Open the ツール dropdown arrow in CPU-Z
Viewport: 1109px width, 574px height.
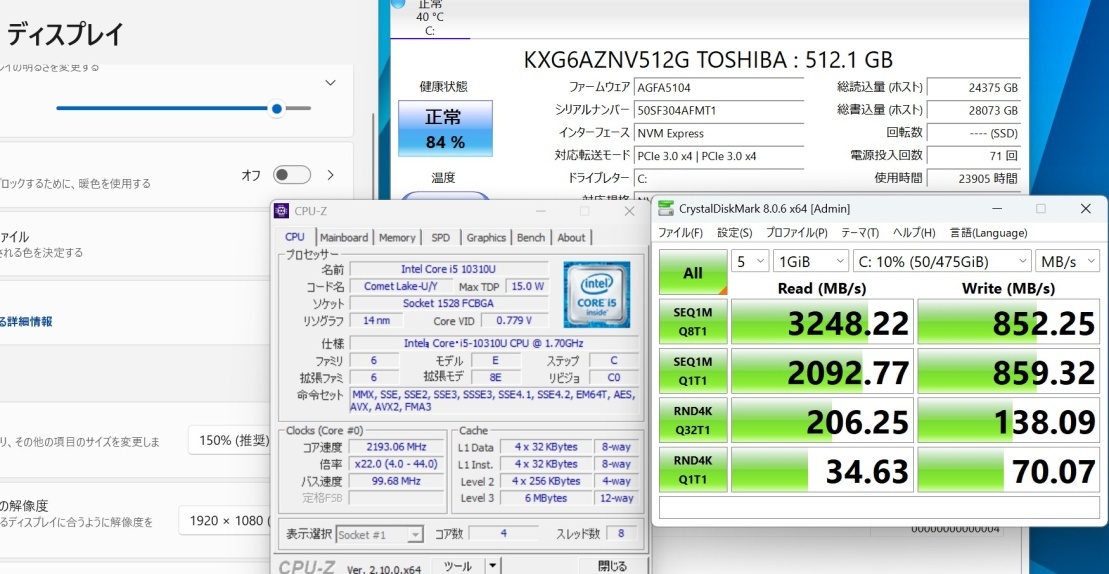(493, 566)
